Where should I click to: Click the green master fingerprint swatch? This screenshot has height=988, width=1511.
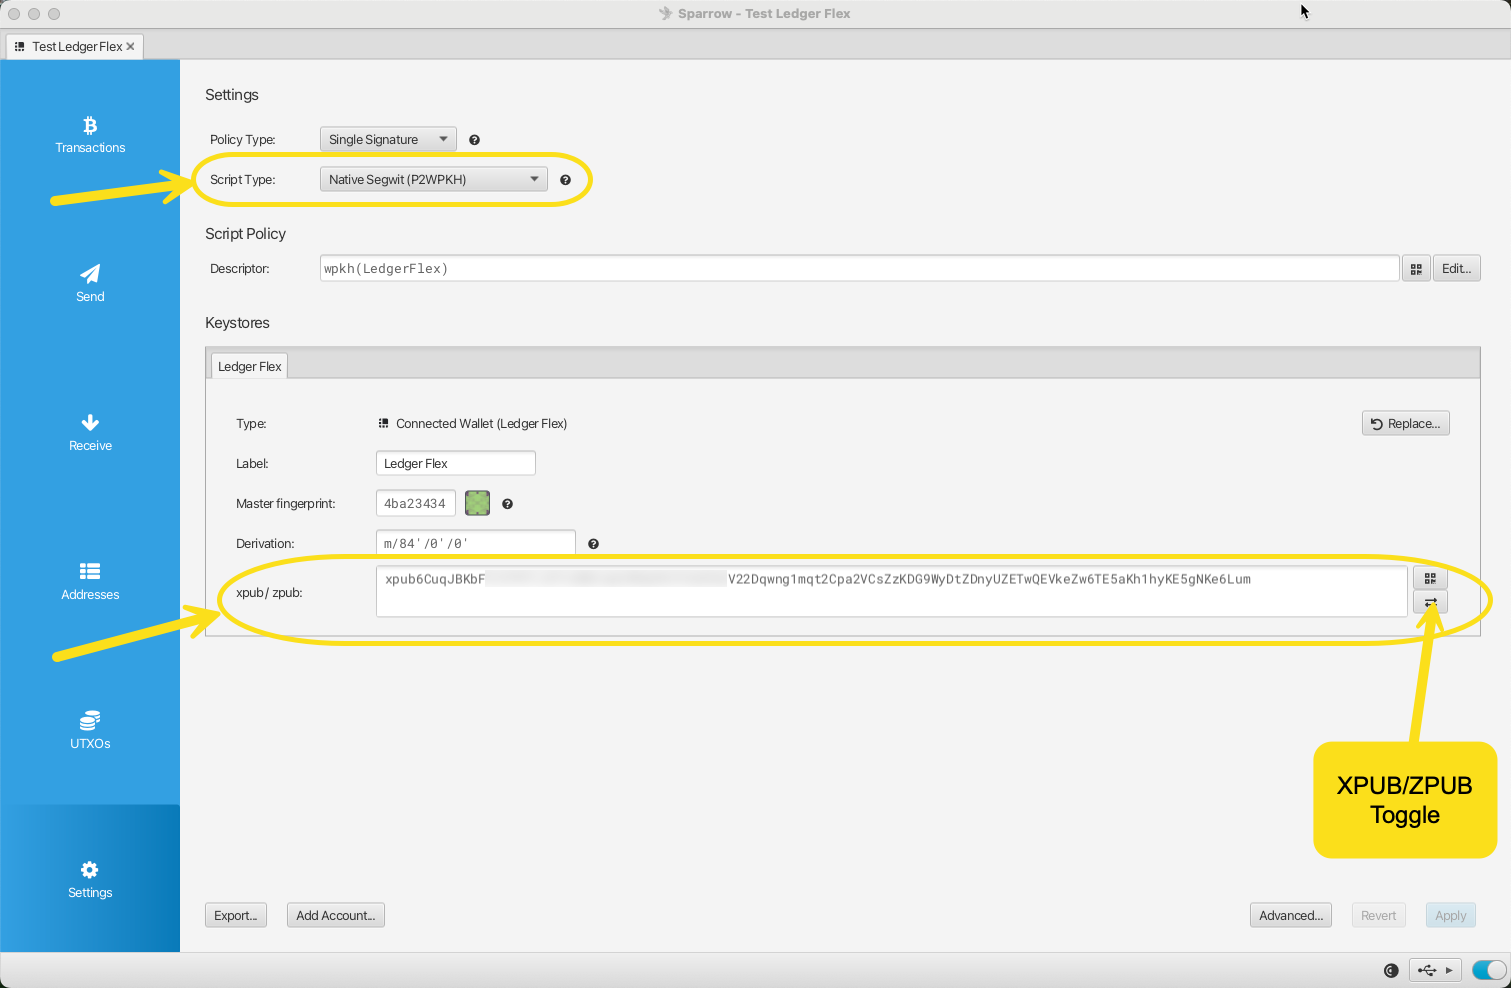point(478,504)
